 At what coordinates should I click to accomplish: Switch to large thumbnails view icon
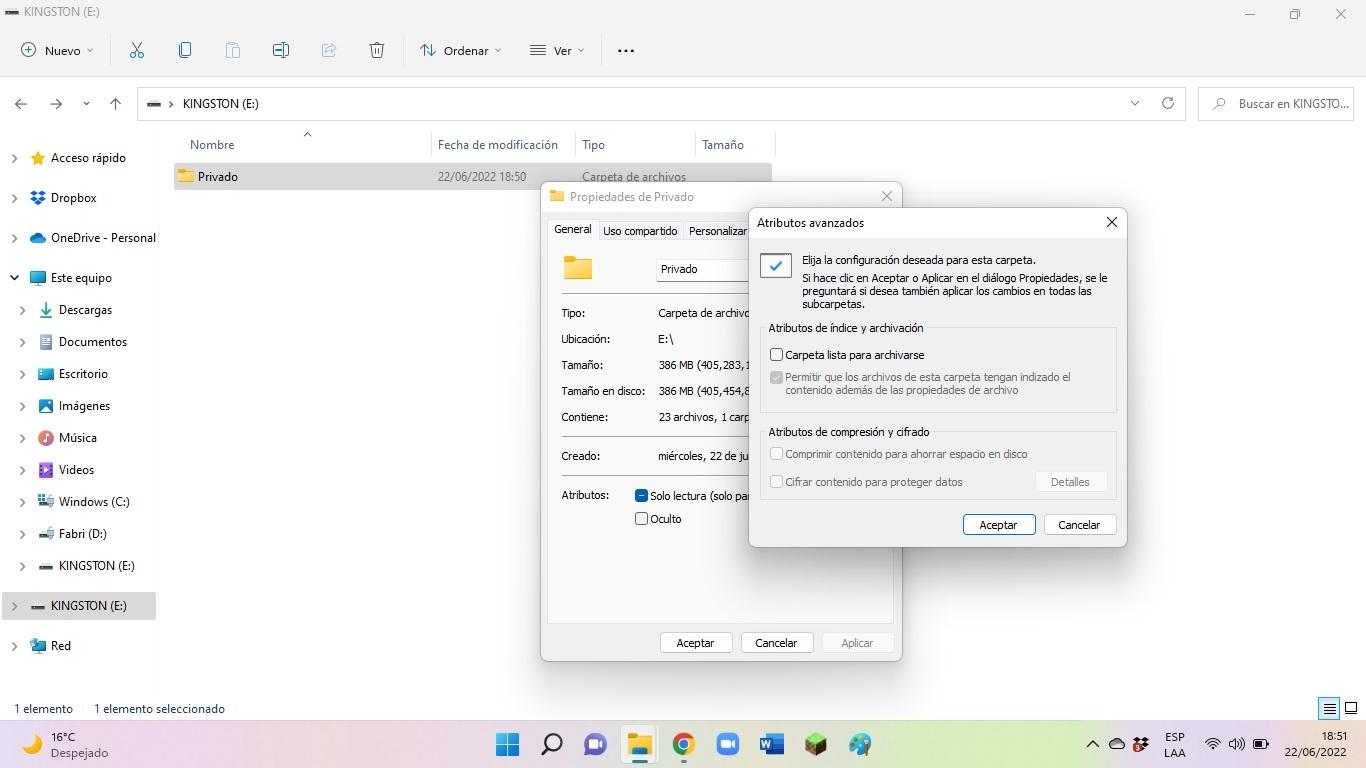1350,708
